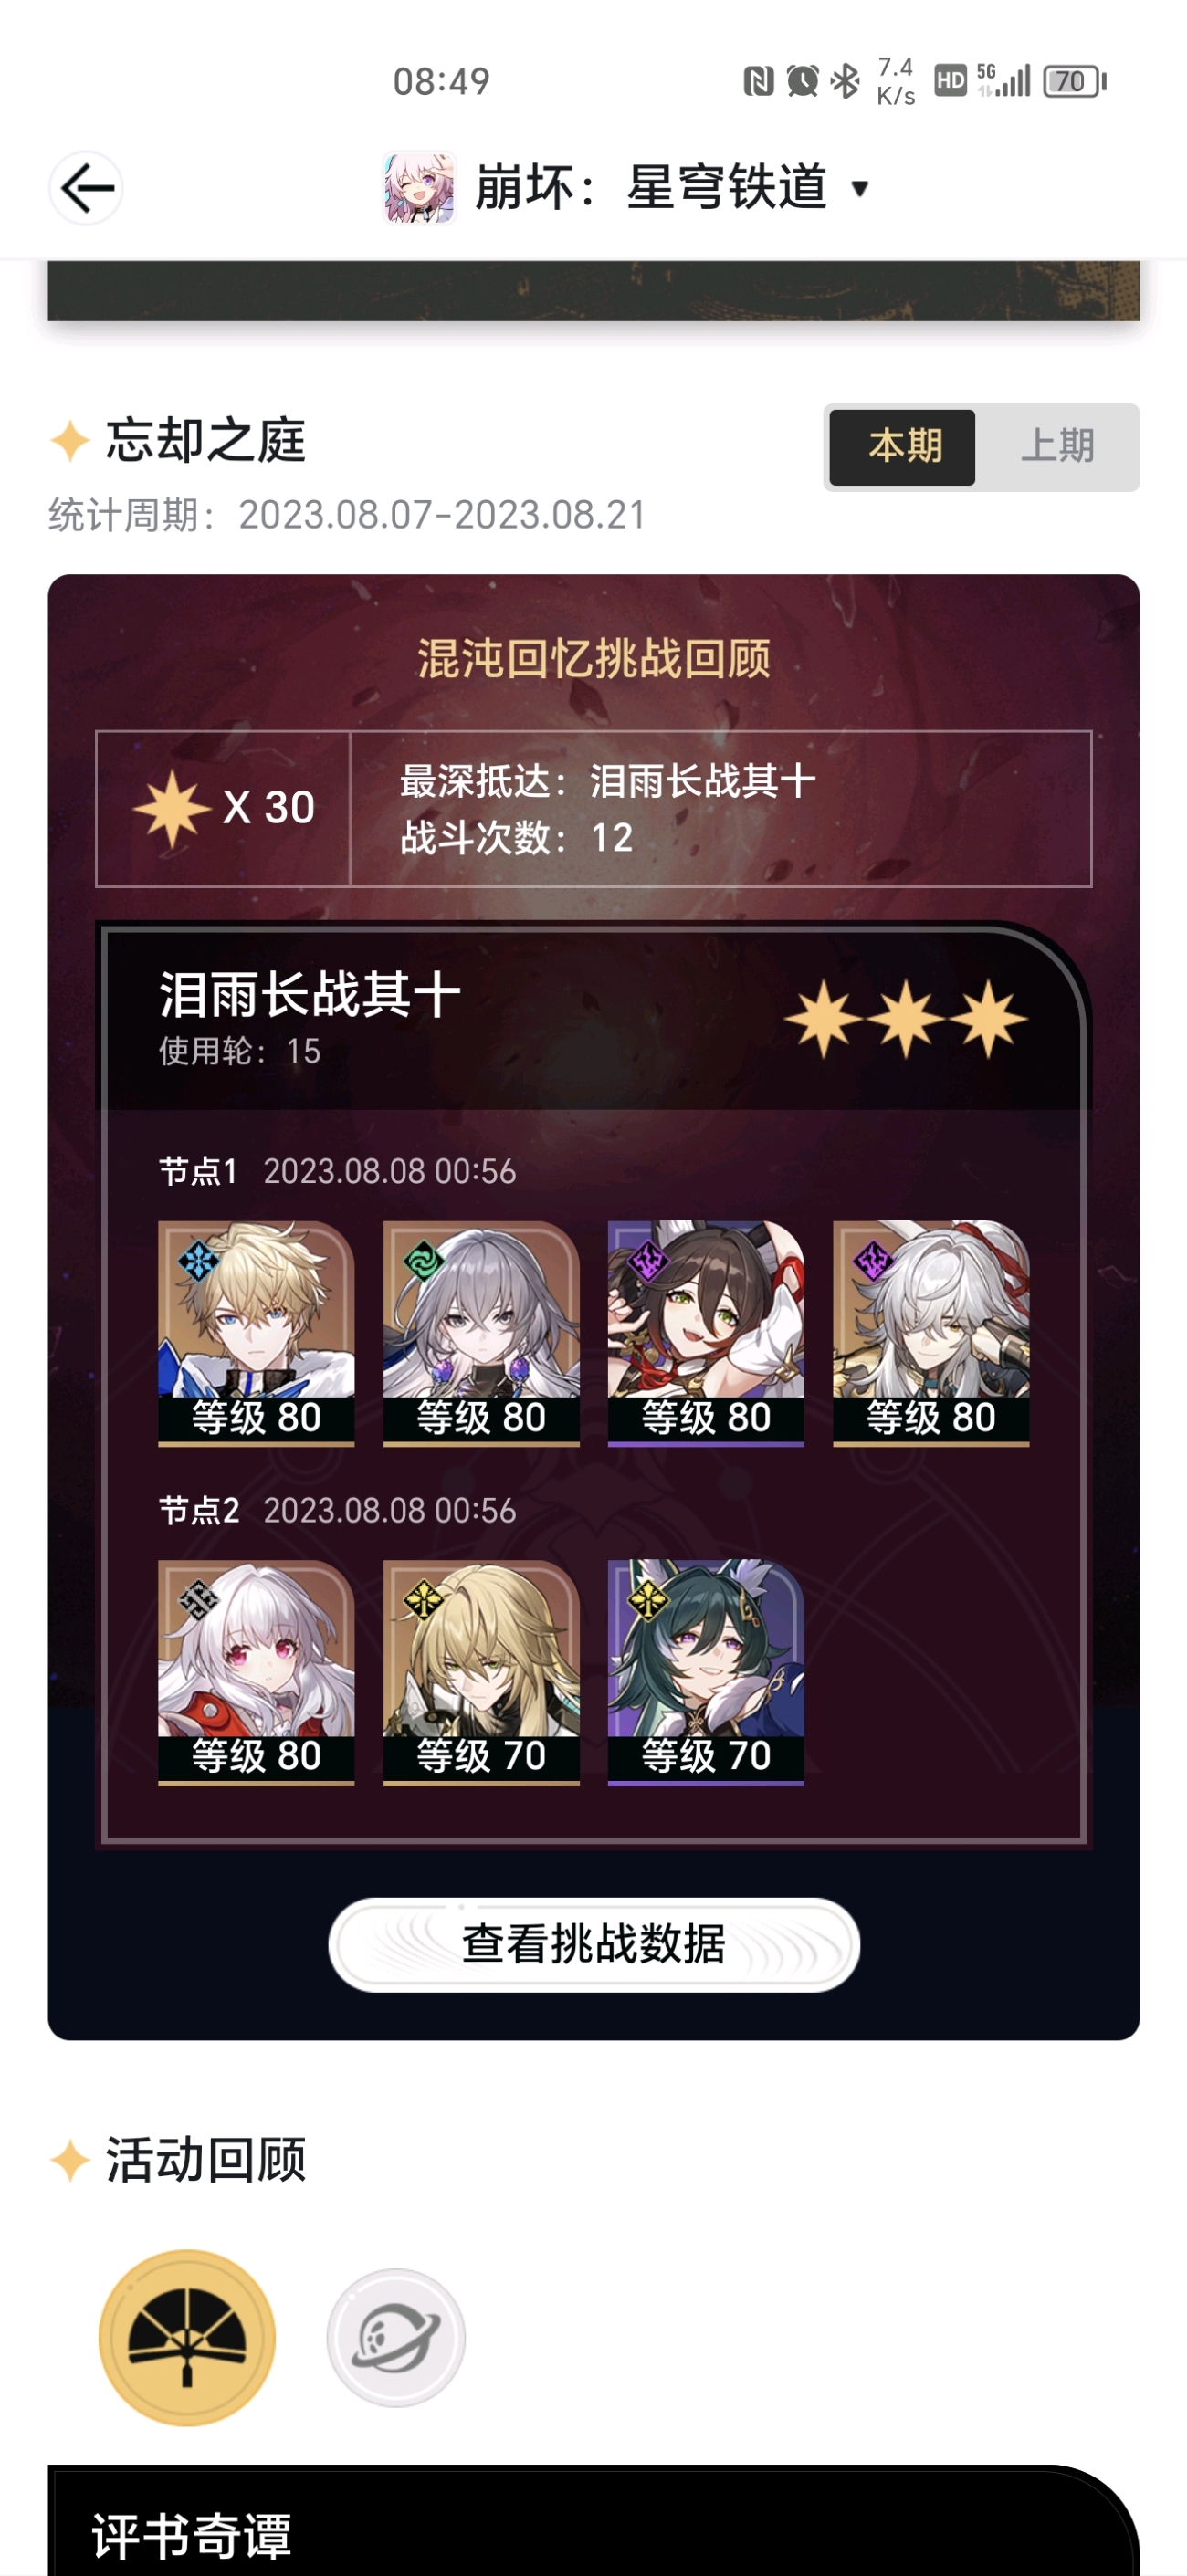Select brown-haired quantum character level 80

706,1333
